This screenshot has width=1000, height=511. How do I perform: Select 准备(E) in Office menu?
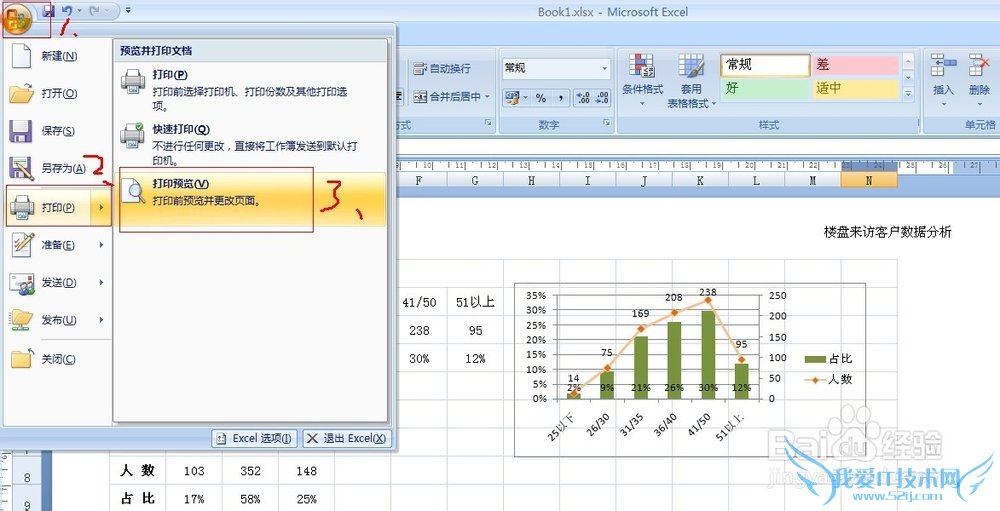pyautogui.click(x=57, y=245)
